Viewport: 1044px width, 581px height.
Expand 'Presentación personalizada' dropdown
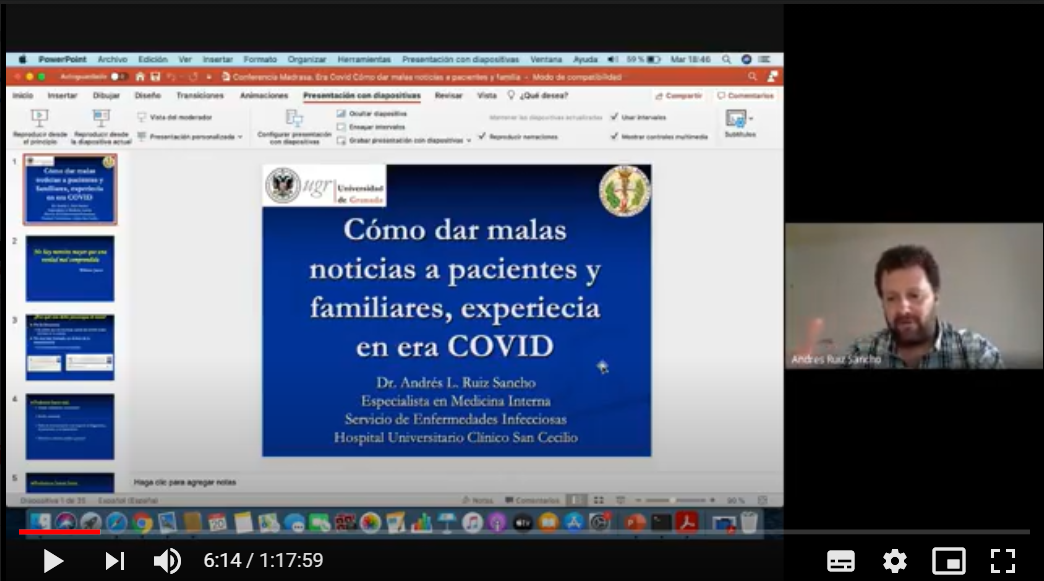click(241, 137)
